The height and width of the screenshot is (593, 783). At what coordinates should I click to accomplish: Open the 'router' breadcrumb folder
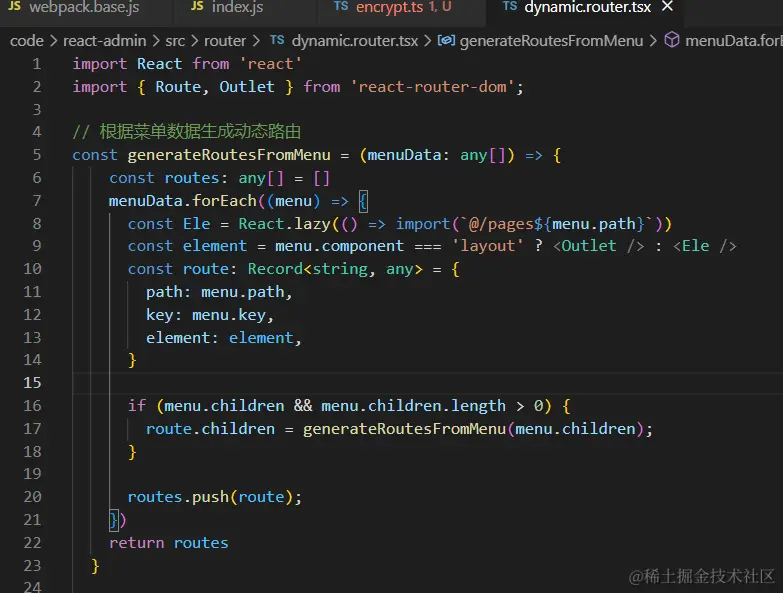(x=225, y=40)
